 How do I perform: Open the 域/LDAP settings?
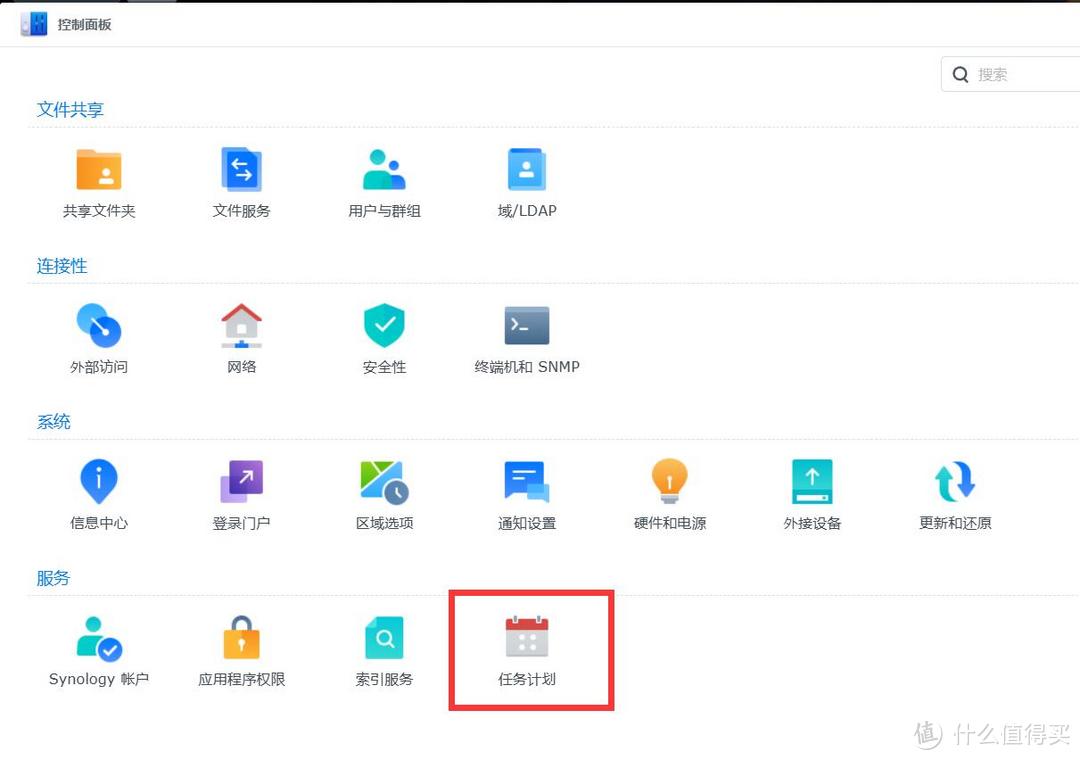pyautogui.click(x=526, y=180)
